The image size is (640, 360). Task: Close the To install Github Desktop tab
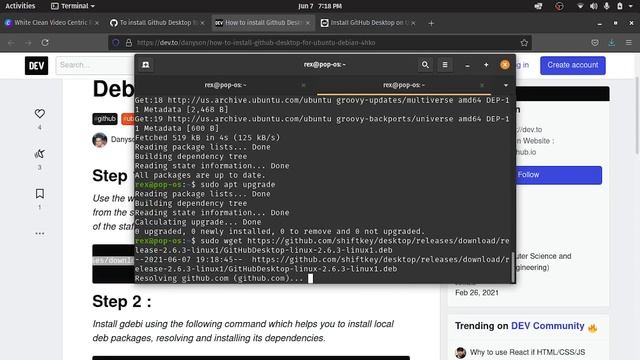pyautogui.click(x=202, y=23)
